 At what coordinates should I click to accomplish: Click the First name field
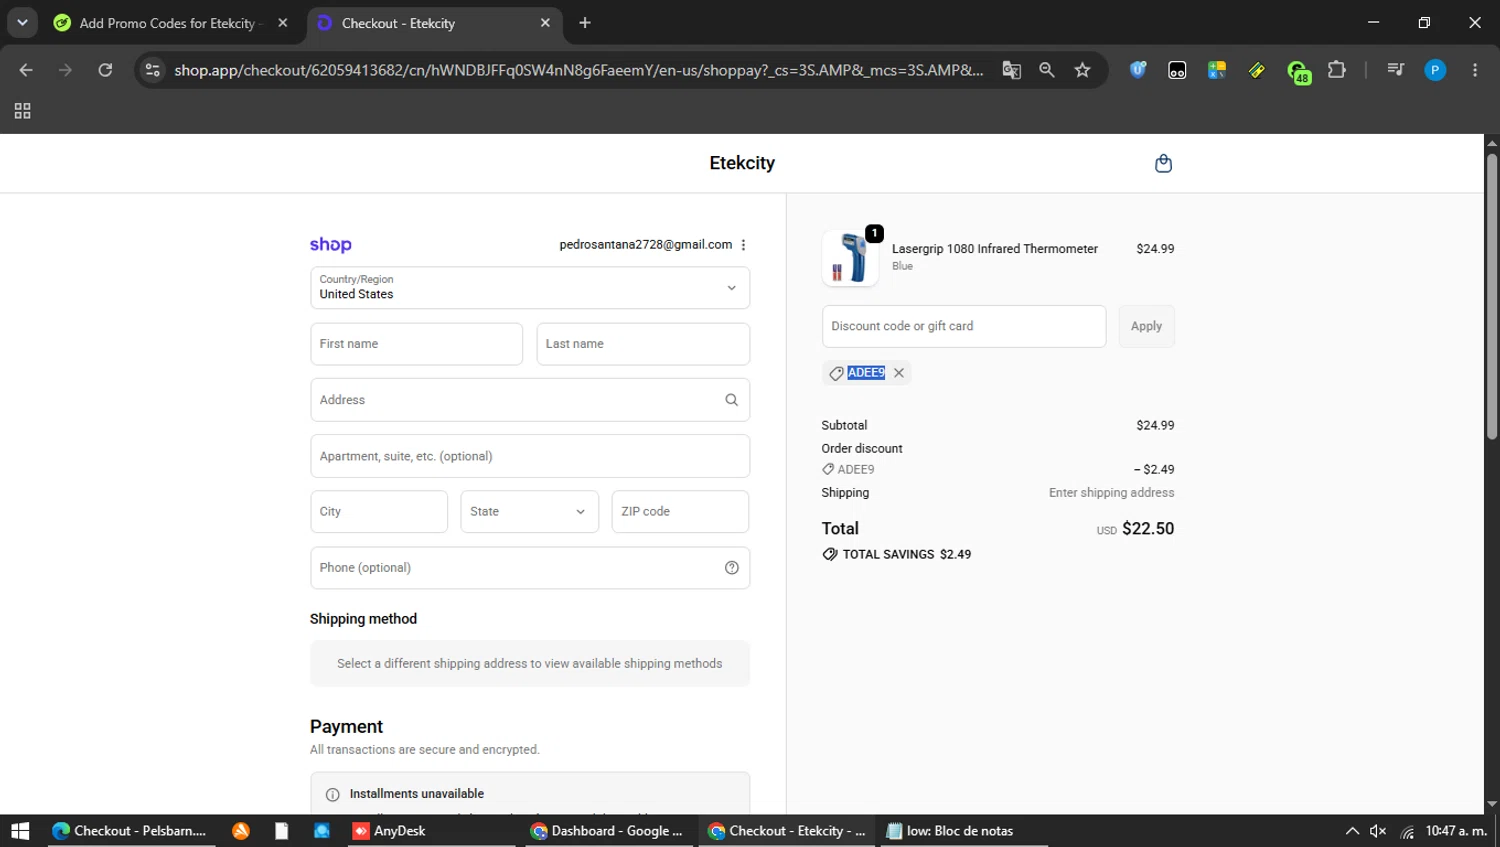tap(416, 344)
